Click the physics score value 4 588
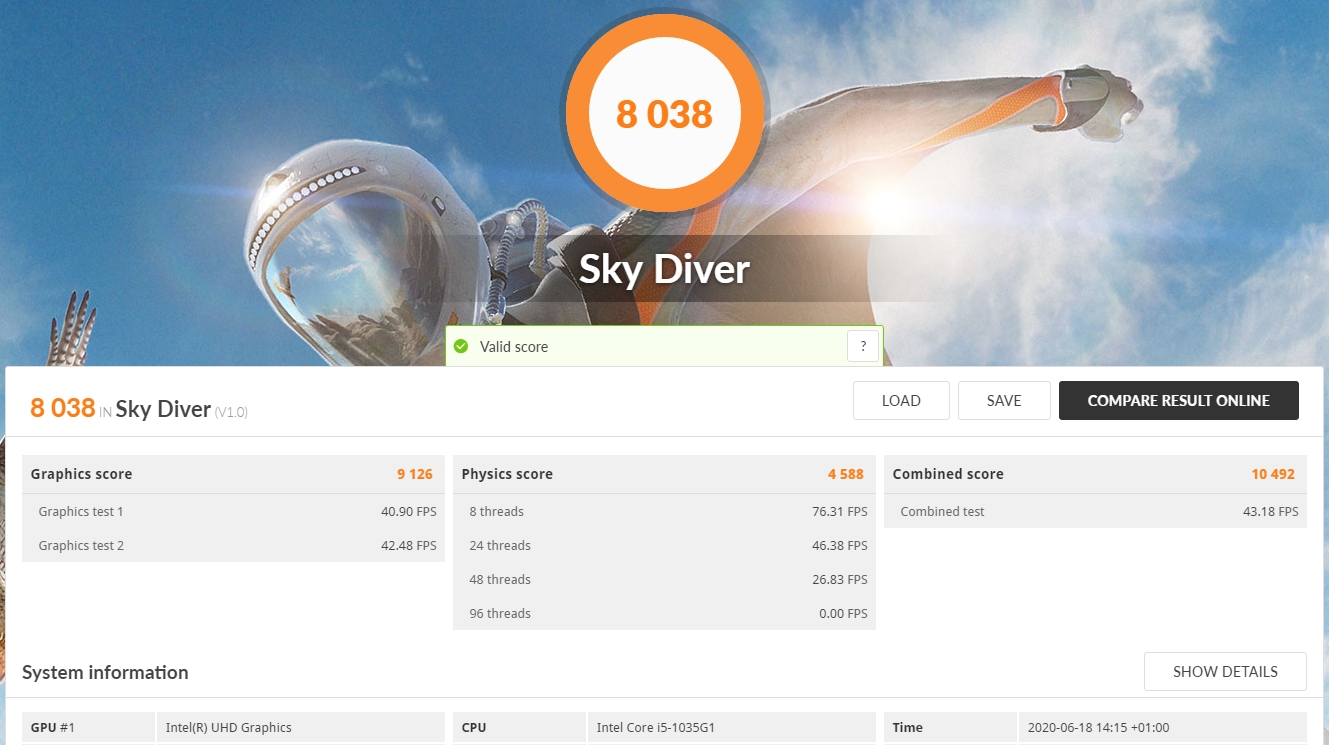 click(x=848, y=474)
